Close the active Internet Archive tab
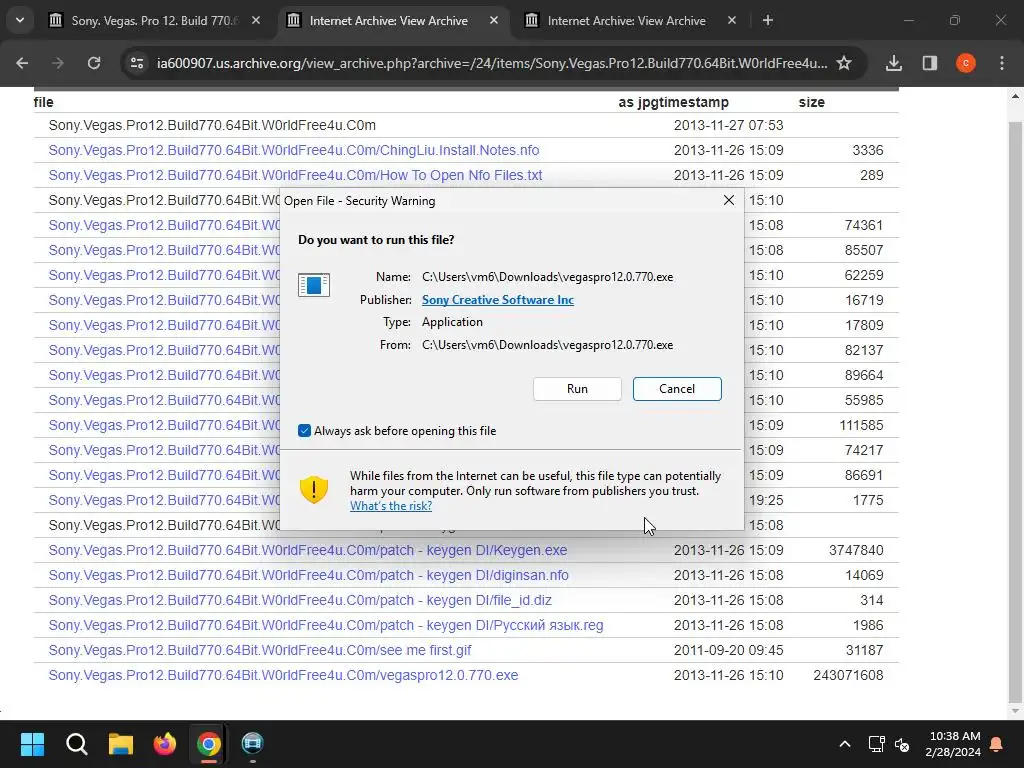This screenshot has height=768, width=1024. [494, 20]
